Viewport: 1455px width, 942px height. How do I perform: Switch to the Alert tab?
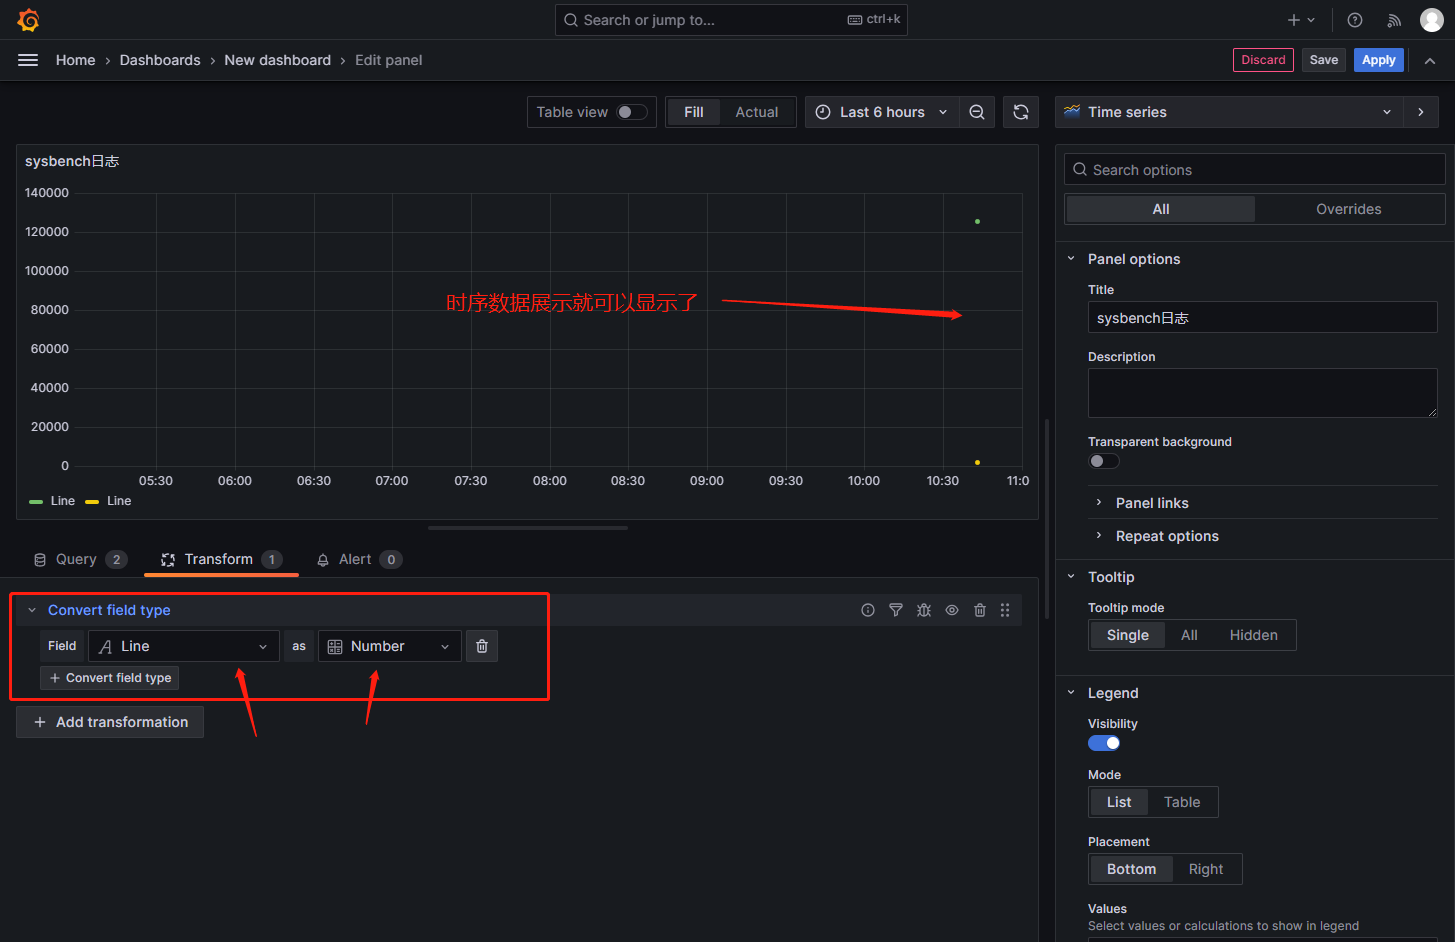[359, 559]
